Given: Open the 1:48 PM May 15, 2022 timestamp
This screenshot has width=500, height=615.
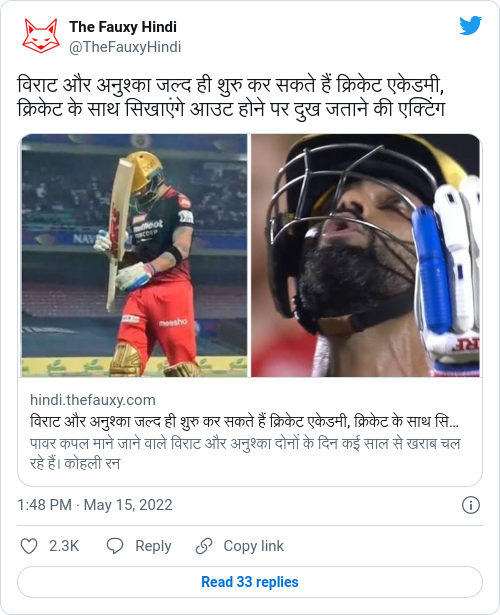Looking at the screenshot, I should point(95,505).
